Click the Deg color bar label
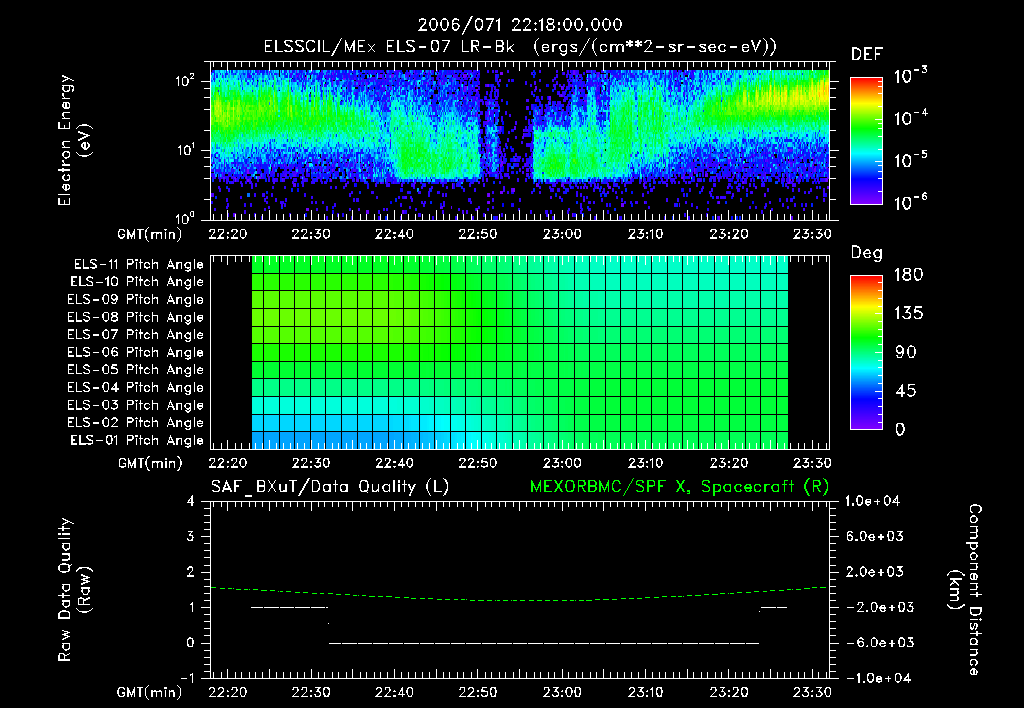 coord(867,253)
